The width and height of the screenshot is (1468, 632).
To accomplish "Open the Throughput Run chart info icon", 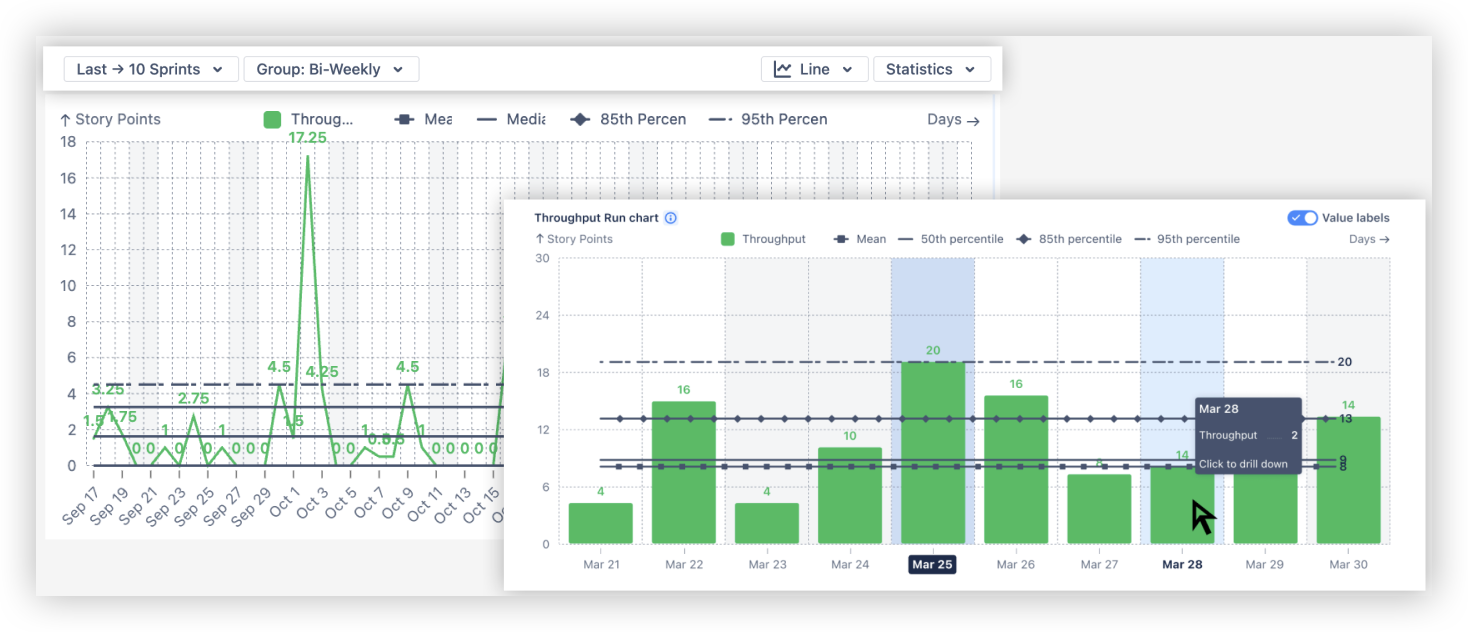I will [x=670, y=217].
